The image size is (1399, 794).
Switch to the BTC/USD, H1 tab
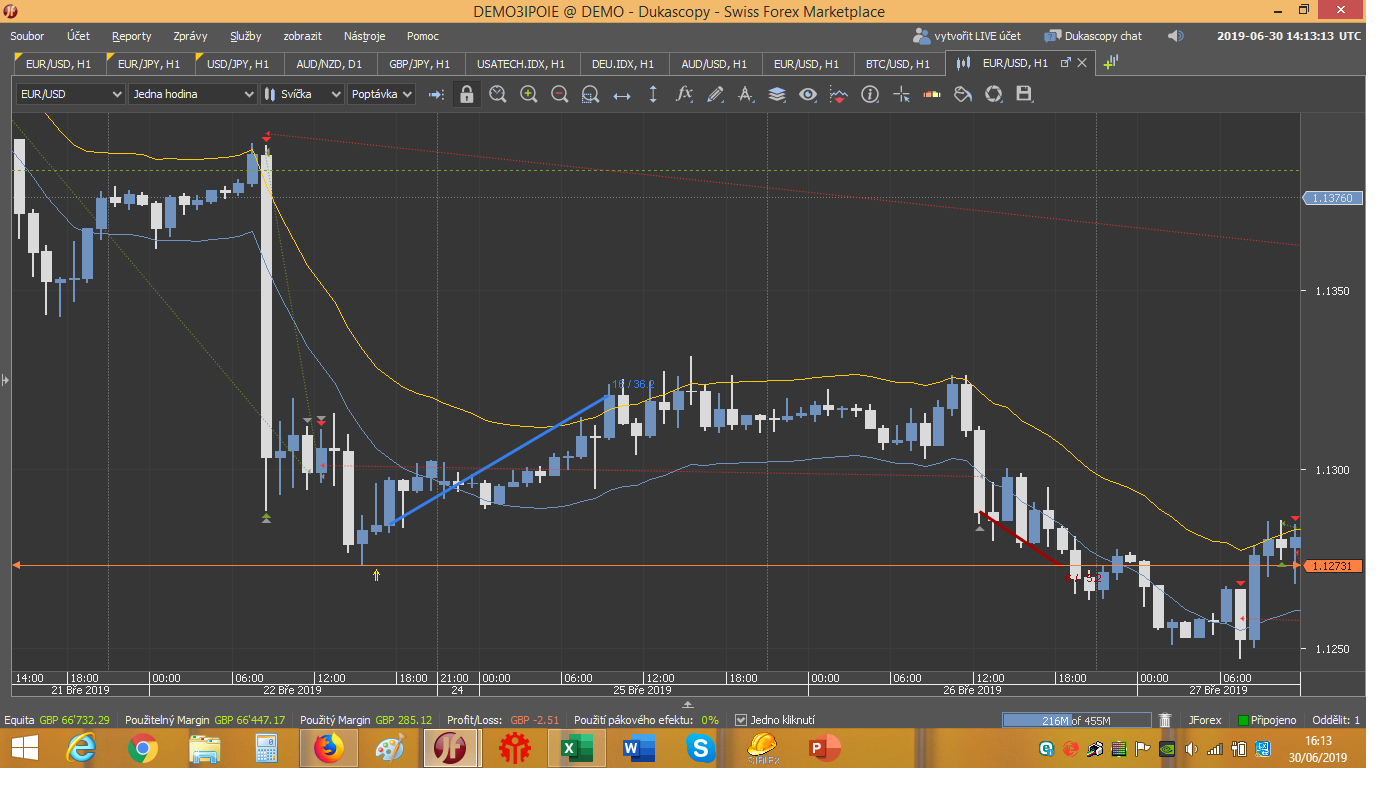898,63
